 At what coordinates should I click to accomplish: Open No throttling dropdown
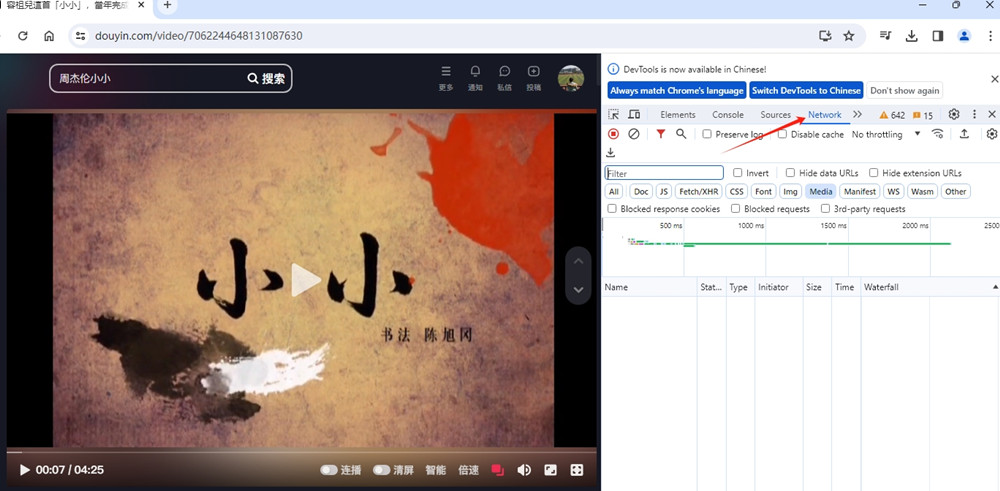886,135
